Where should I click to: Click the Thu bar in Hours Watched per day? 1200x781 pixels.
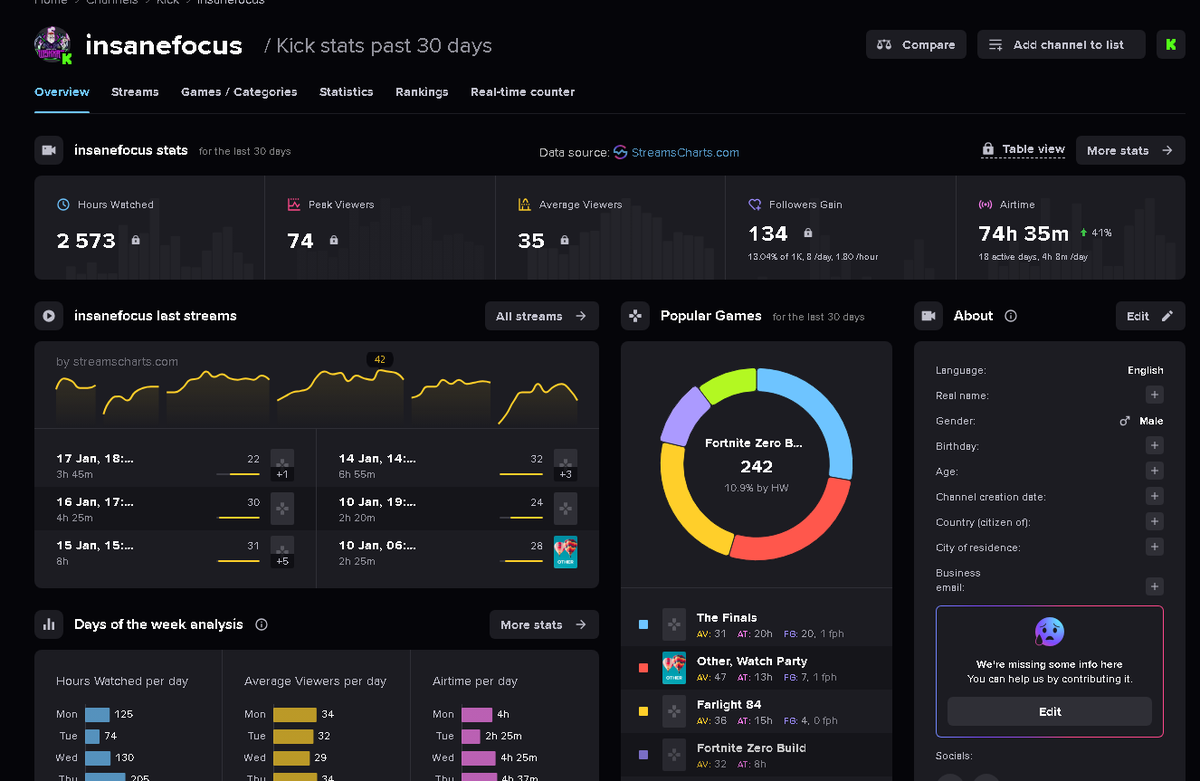[x=106, y=777]
